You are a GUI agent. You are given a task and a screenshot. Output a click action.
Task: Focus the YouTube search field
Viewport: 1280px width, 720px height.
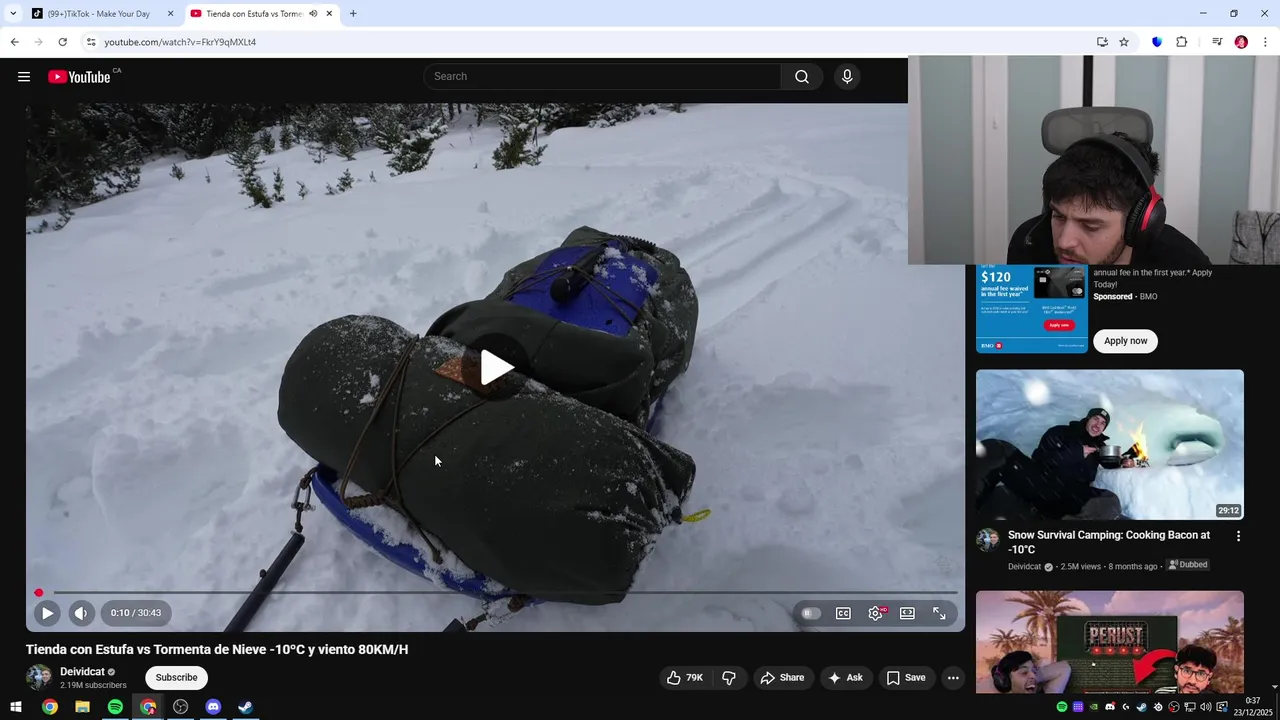[603, 77]
